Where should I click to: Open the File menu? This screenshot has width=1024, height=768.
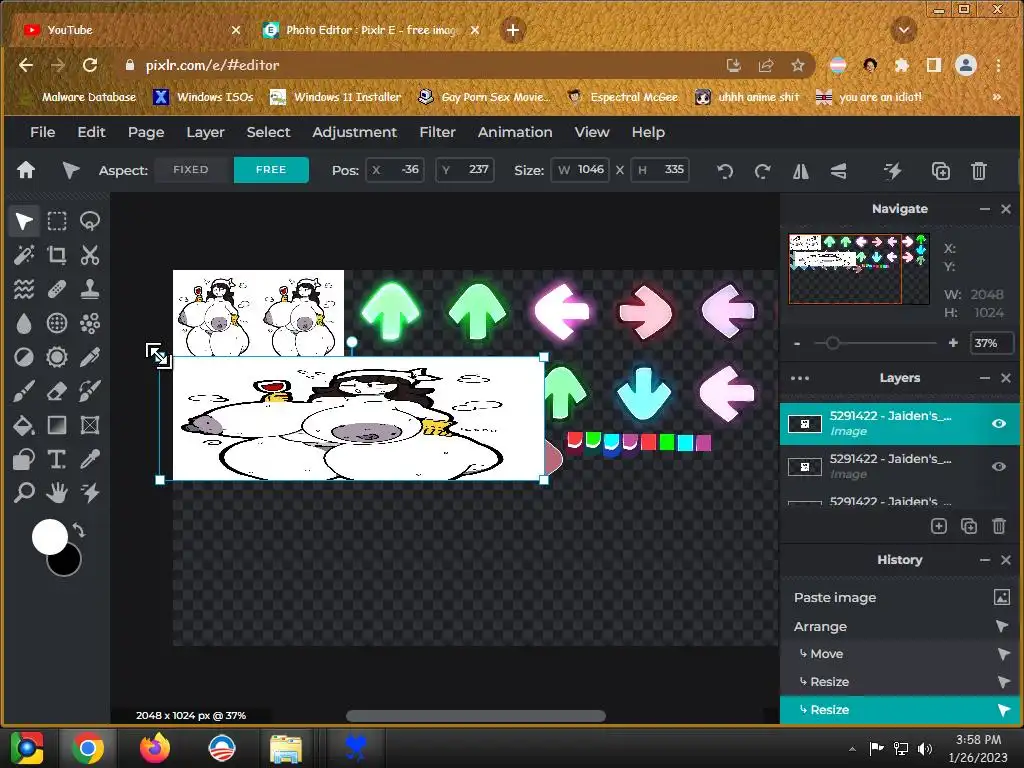[x=42, y=132]
